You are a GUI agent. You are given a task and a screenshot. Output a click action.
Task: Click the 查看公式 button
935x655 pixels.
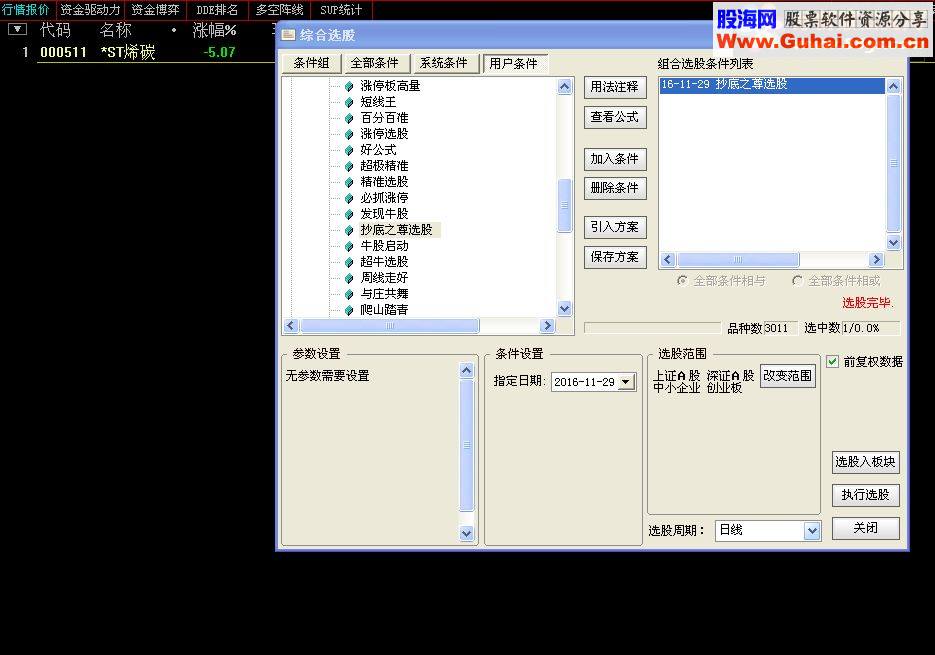[x=615, y=118]
